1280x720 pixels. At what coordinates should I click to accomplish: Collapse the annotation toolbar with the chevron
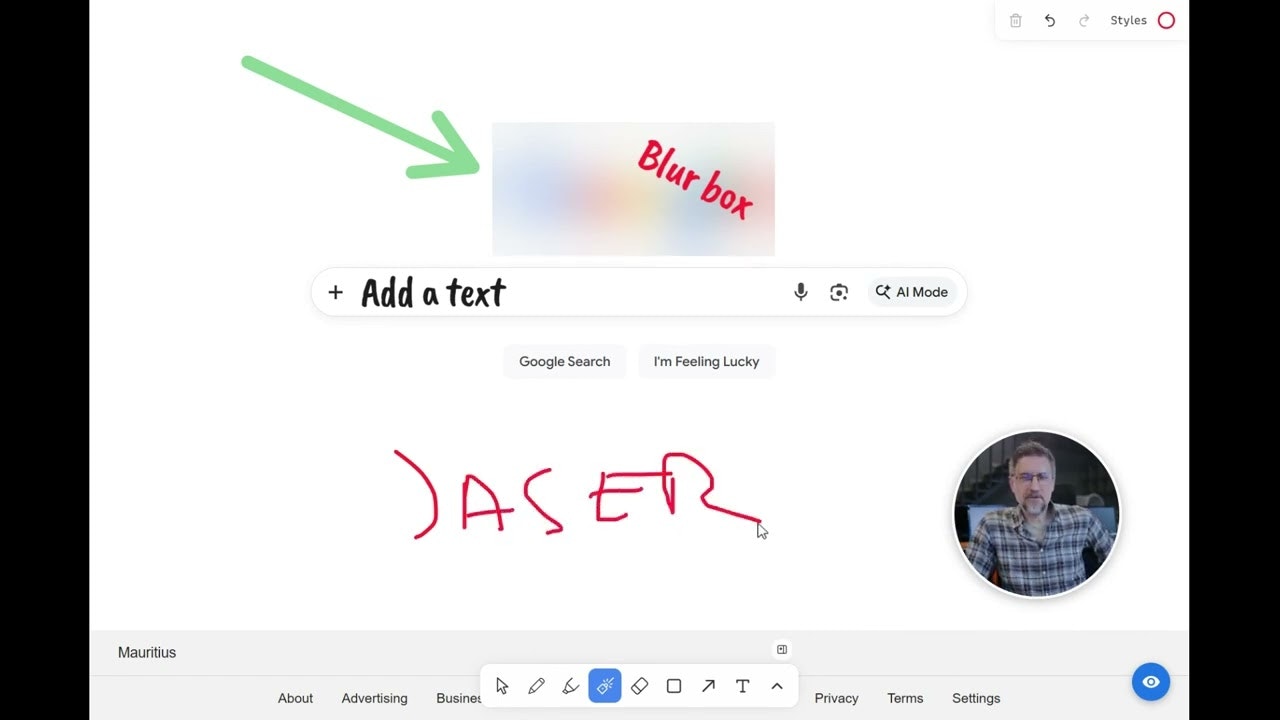click(777, 686)
